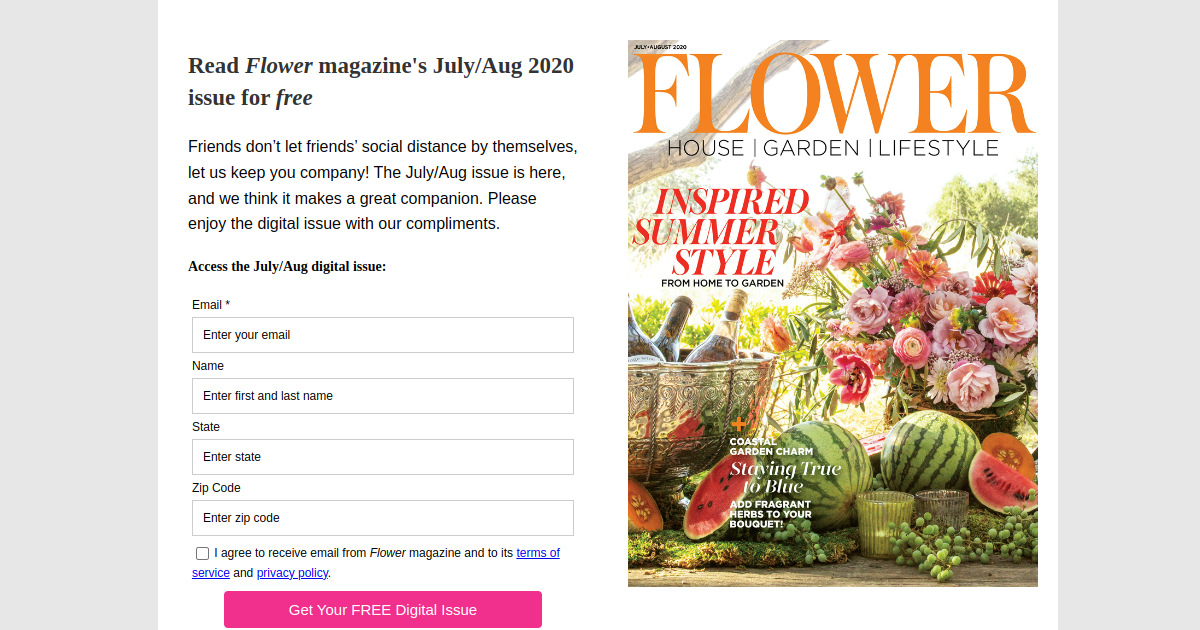Open the privacy policy link
This screenshot has width=1200, height=630.
coord(292,573)
